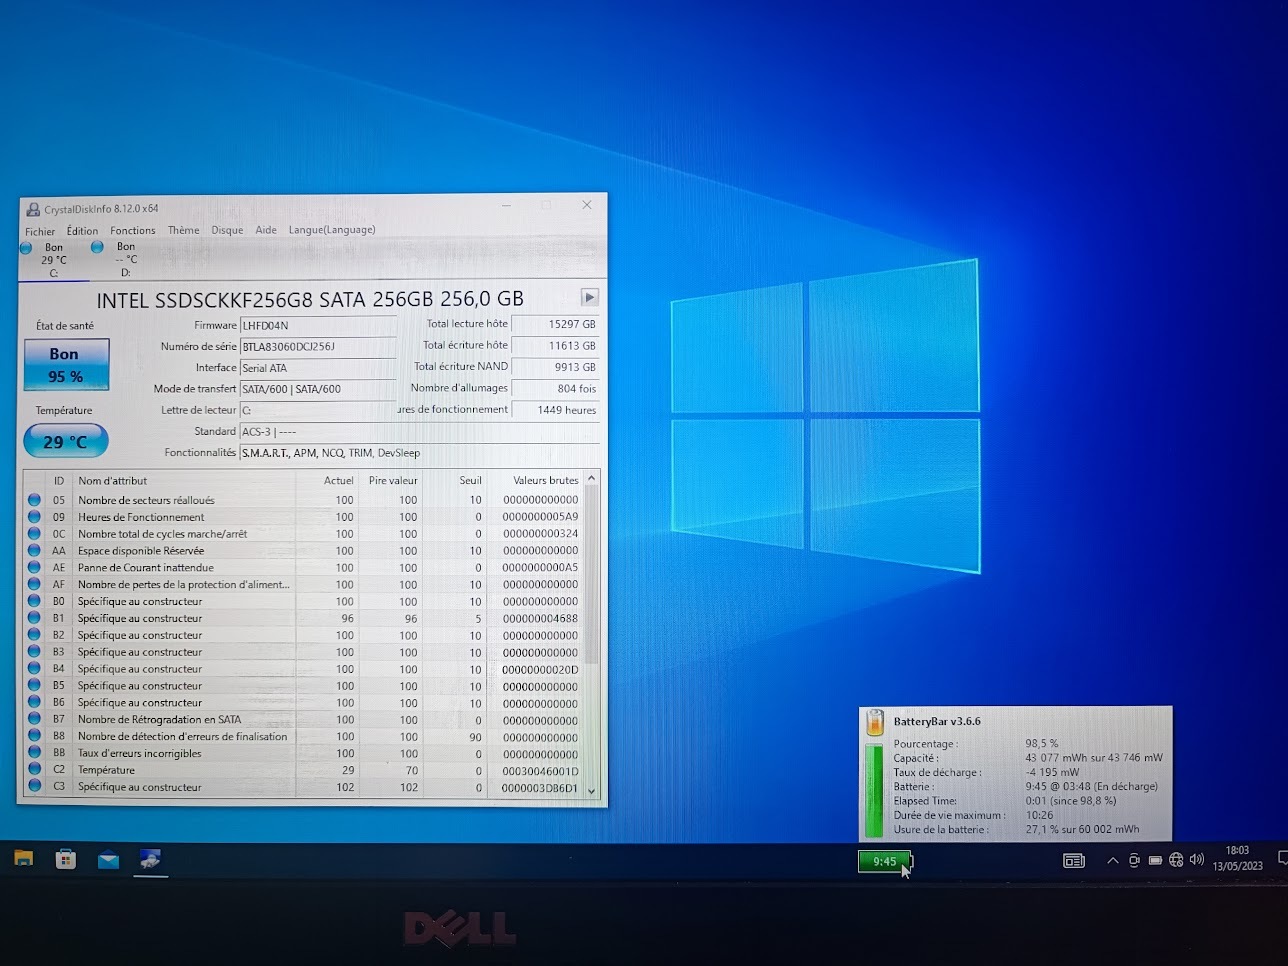This screenshot has height=966, width=1288.
Task: Click the power-on hours value 1449 heures
Action: [555, 410]
